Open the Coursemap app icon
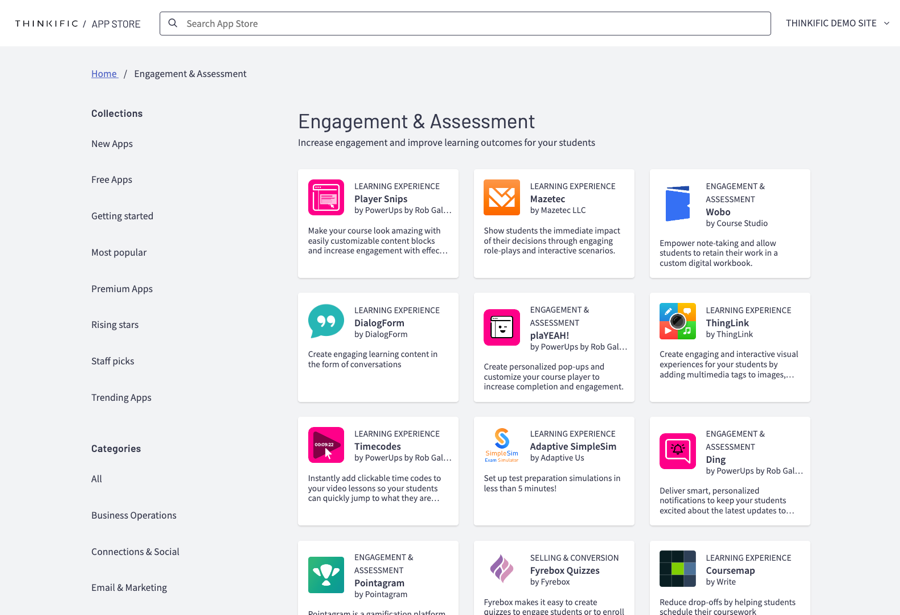This screenshot has height=615, width=900. point(677,569)
